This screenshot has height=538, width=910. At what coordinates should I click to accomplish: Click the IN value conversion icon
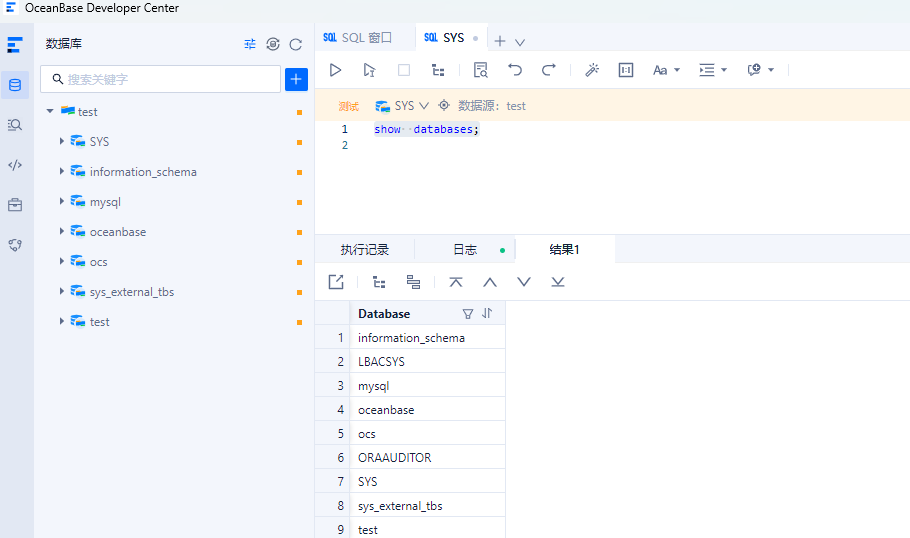626,70
